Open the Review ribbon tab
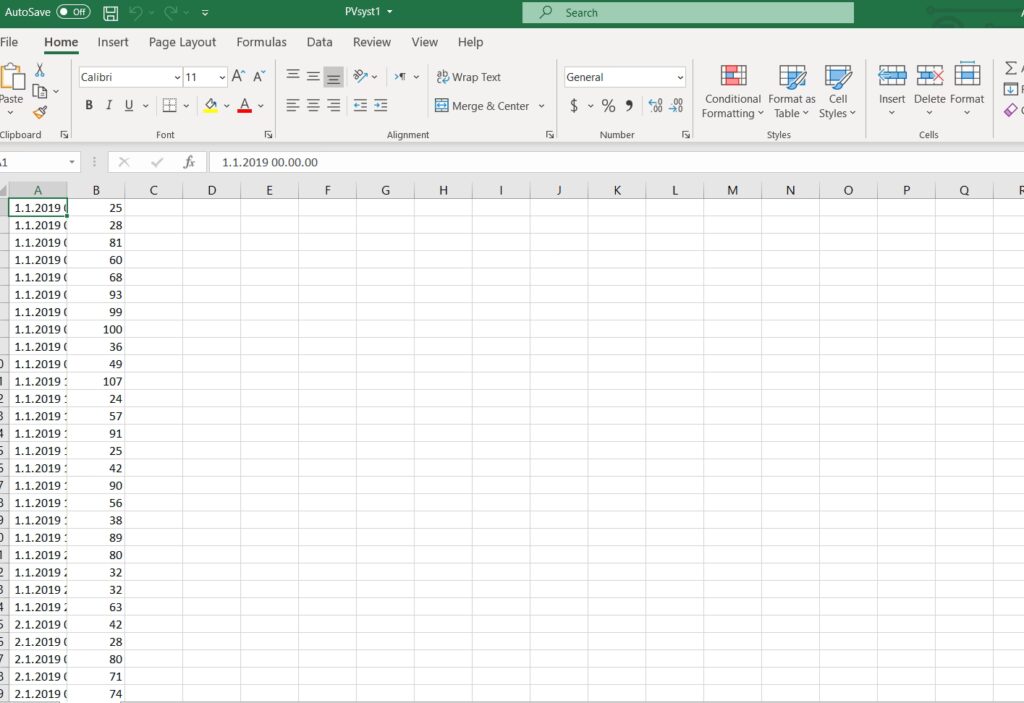1024x703 pixels. click(x=371, y=42)
